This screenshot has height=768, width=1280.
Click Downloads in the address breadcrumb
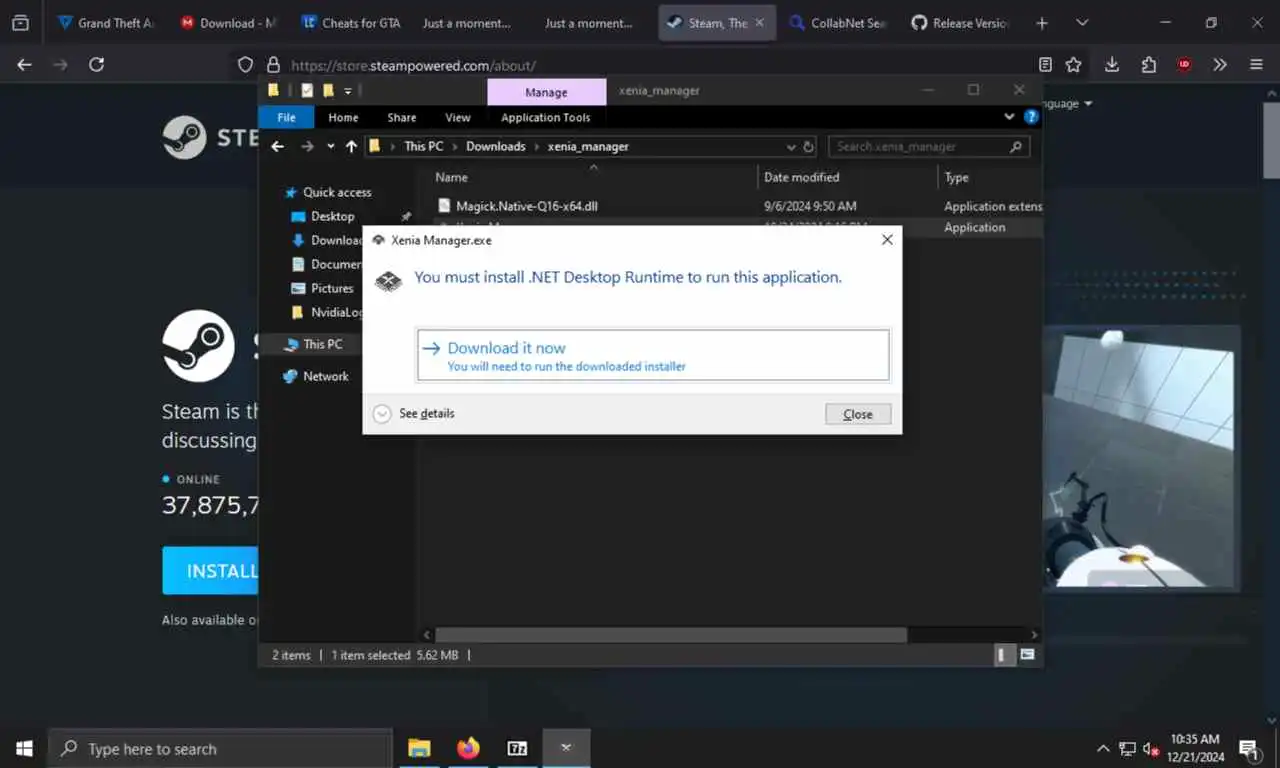(x=495, y=146)
